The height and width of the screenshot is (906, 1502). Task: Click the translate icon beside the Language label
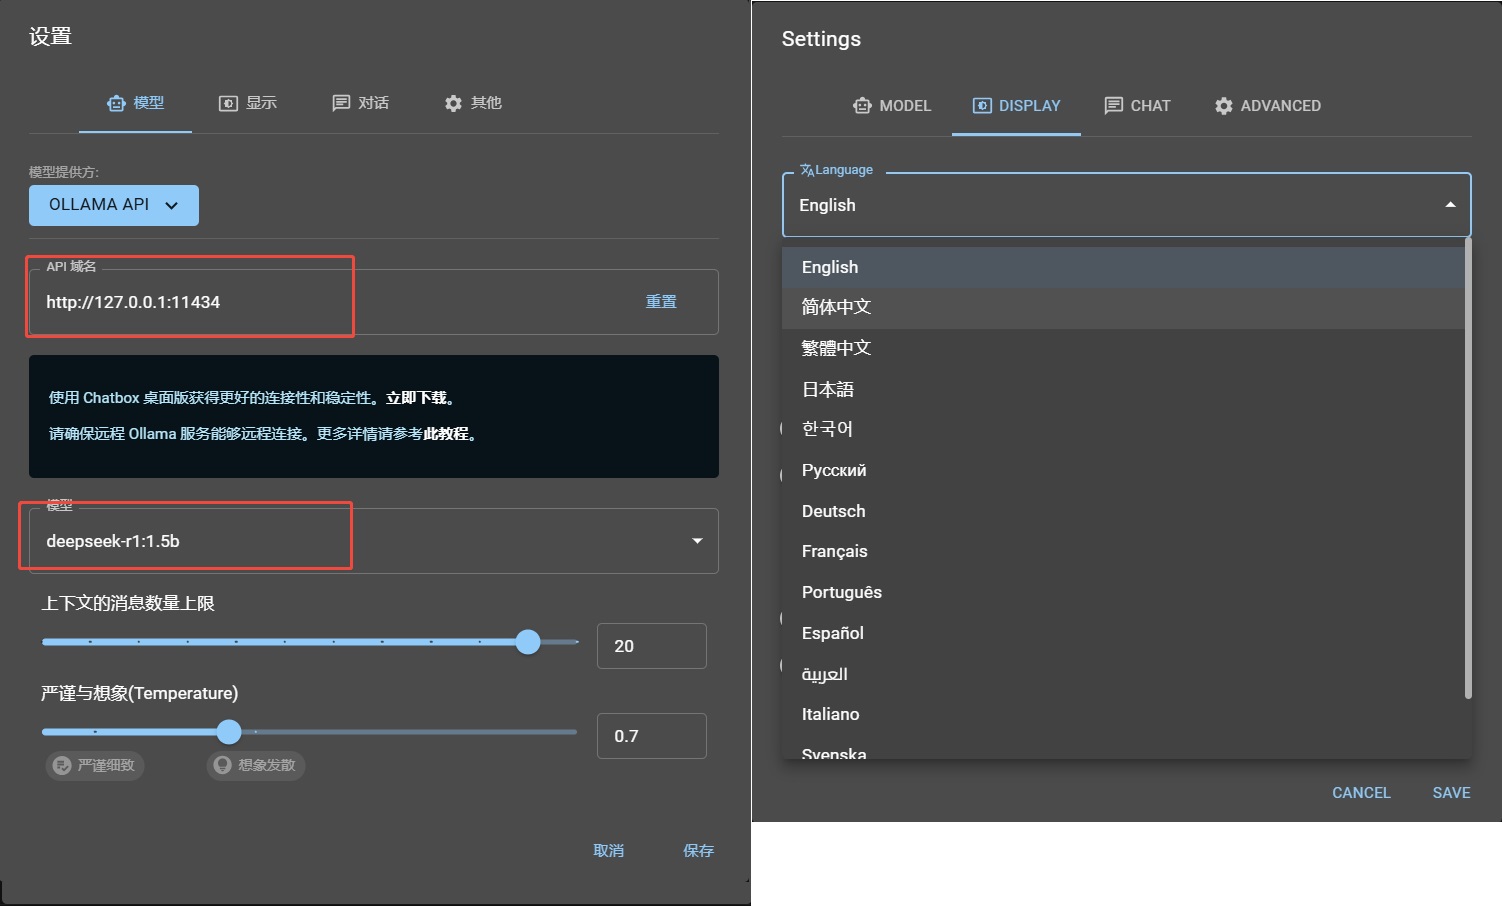tap(806, 169)
